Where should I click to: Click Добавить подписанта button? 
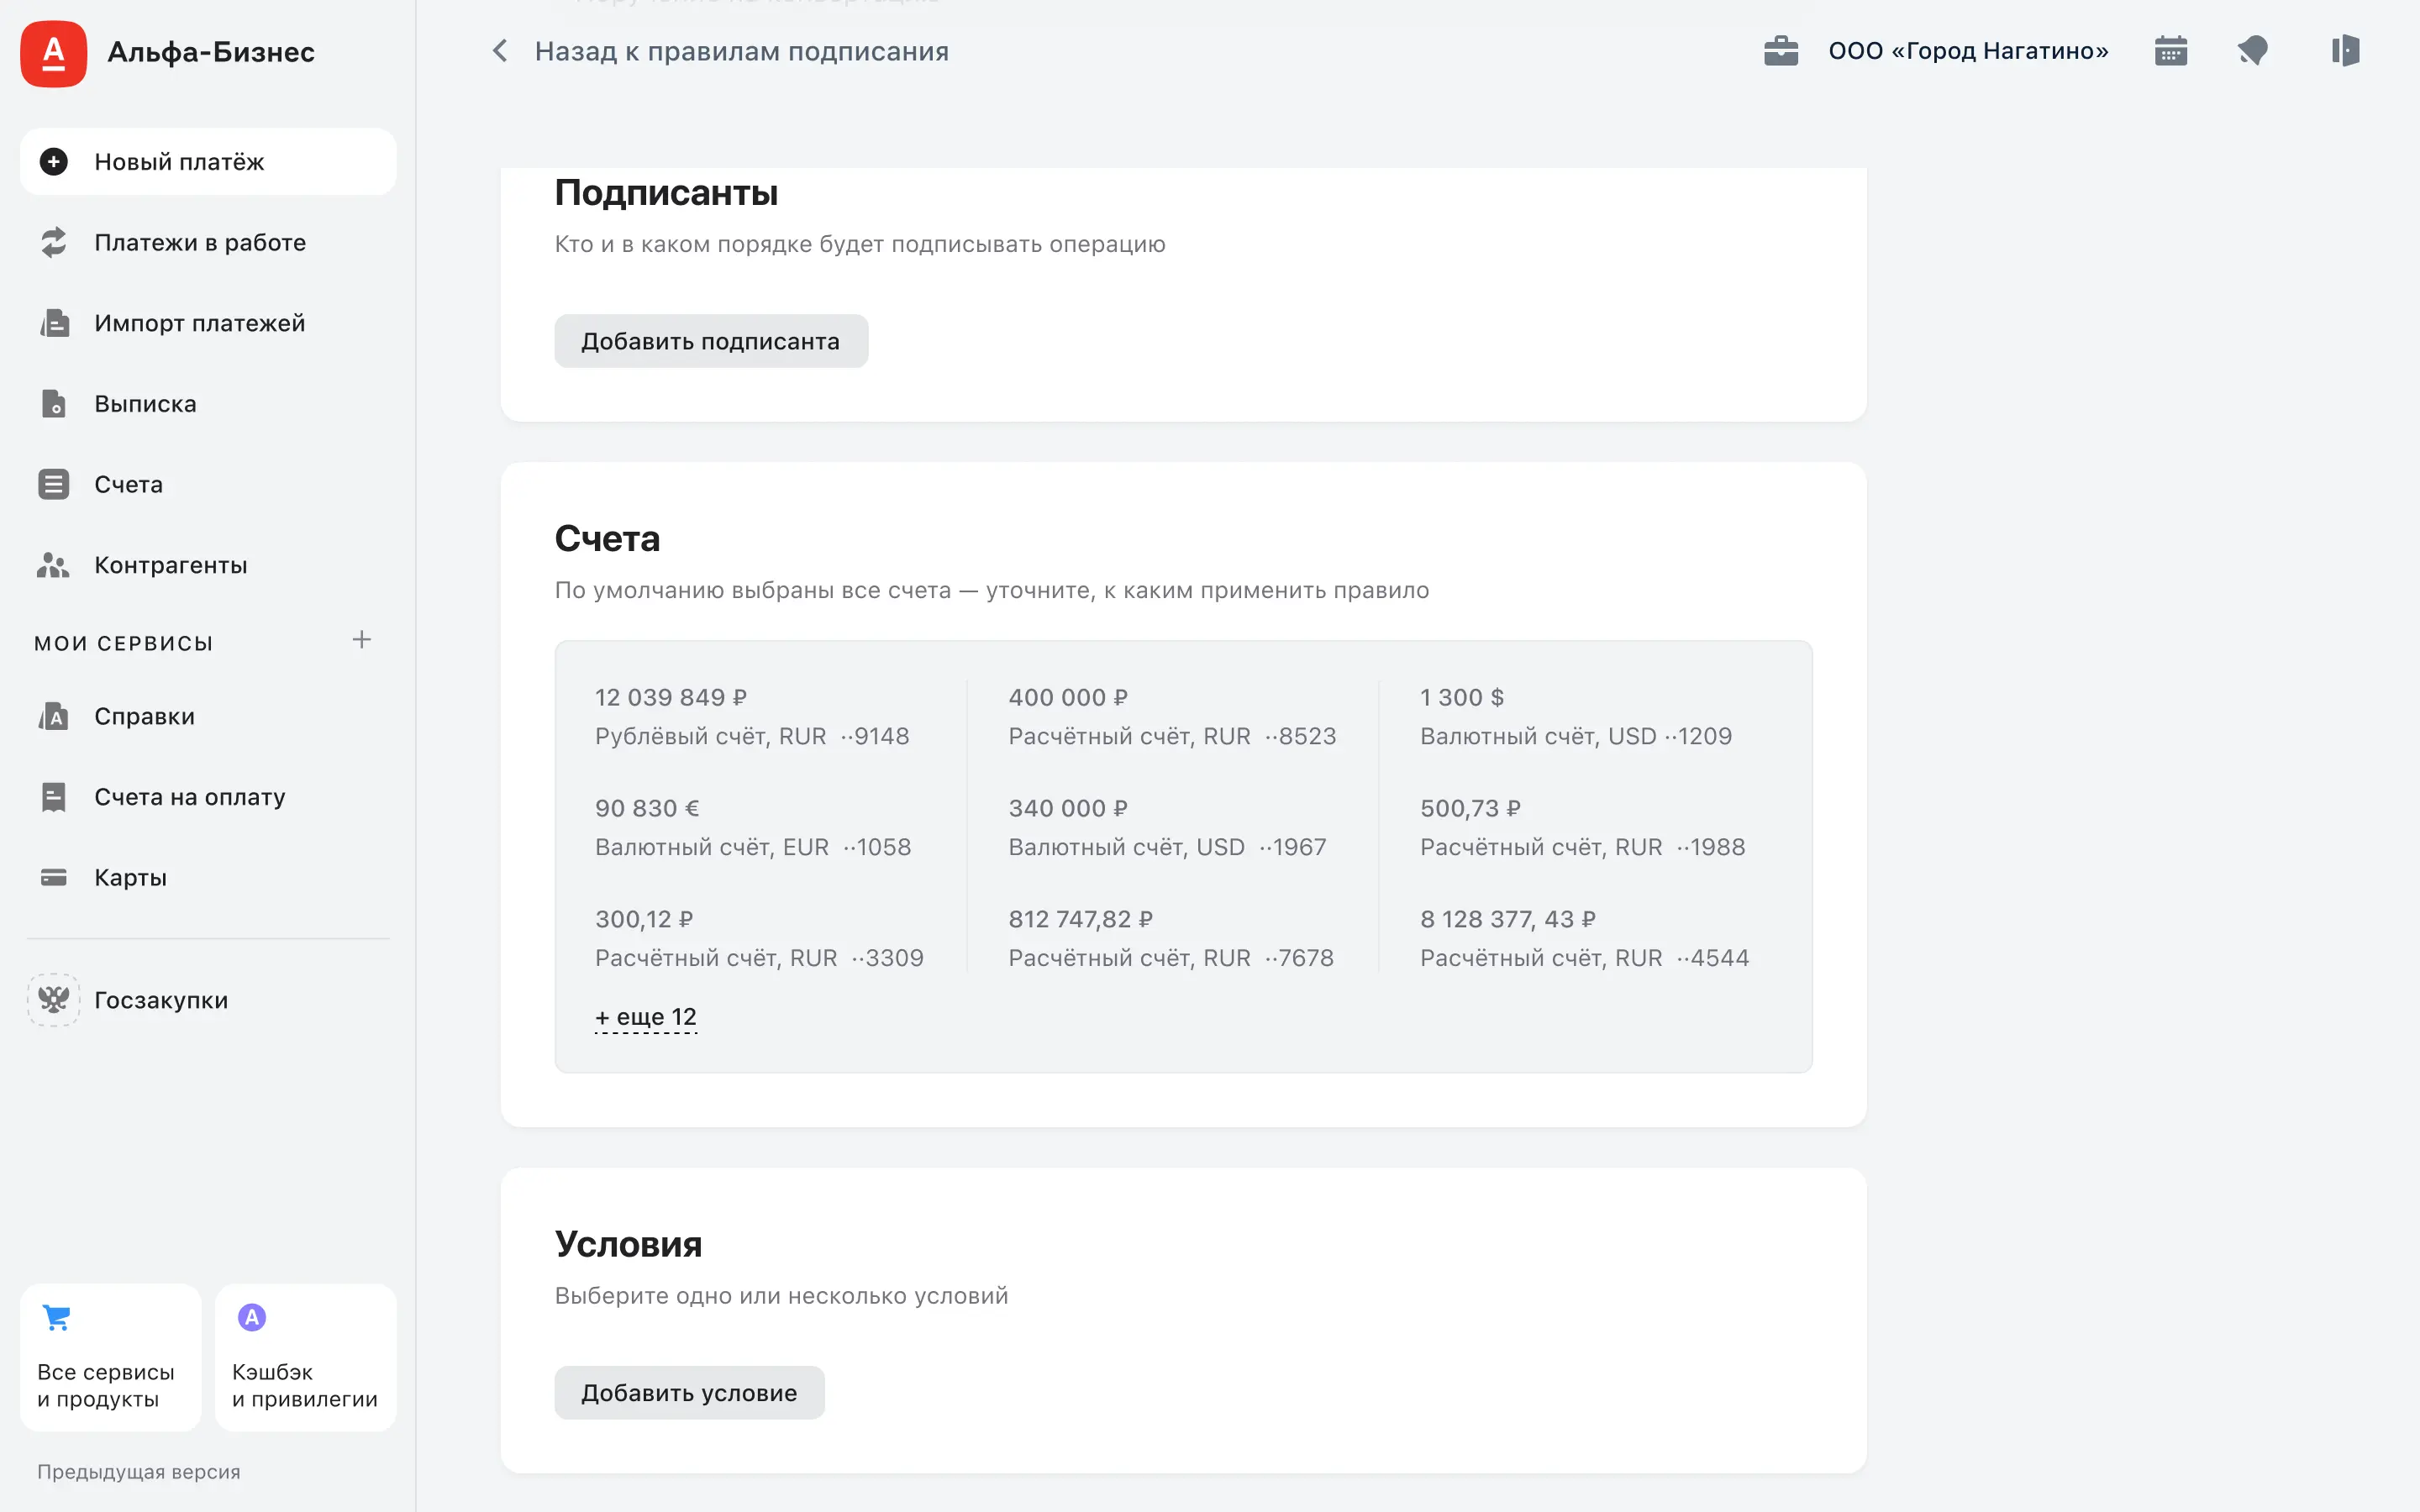711,341
